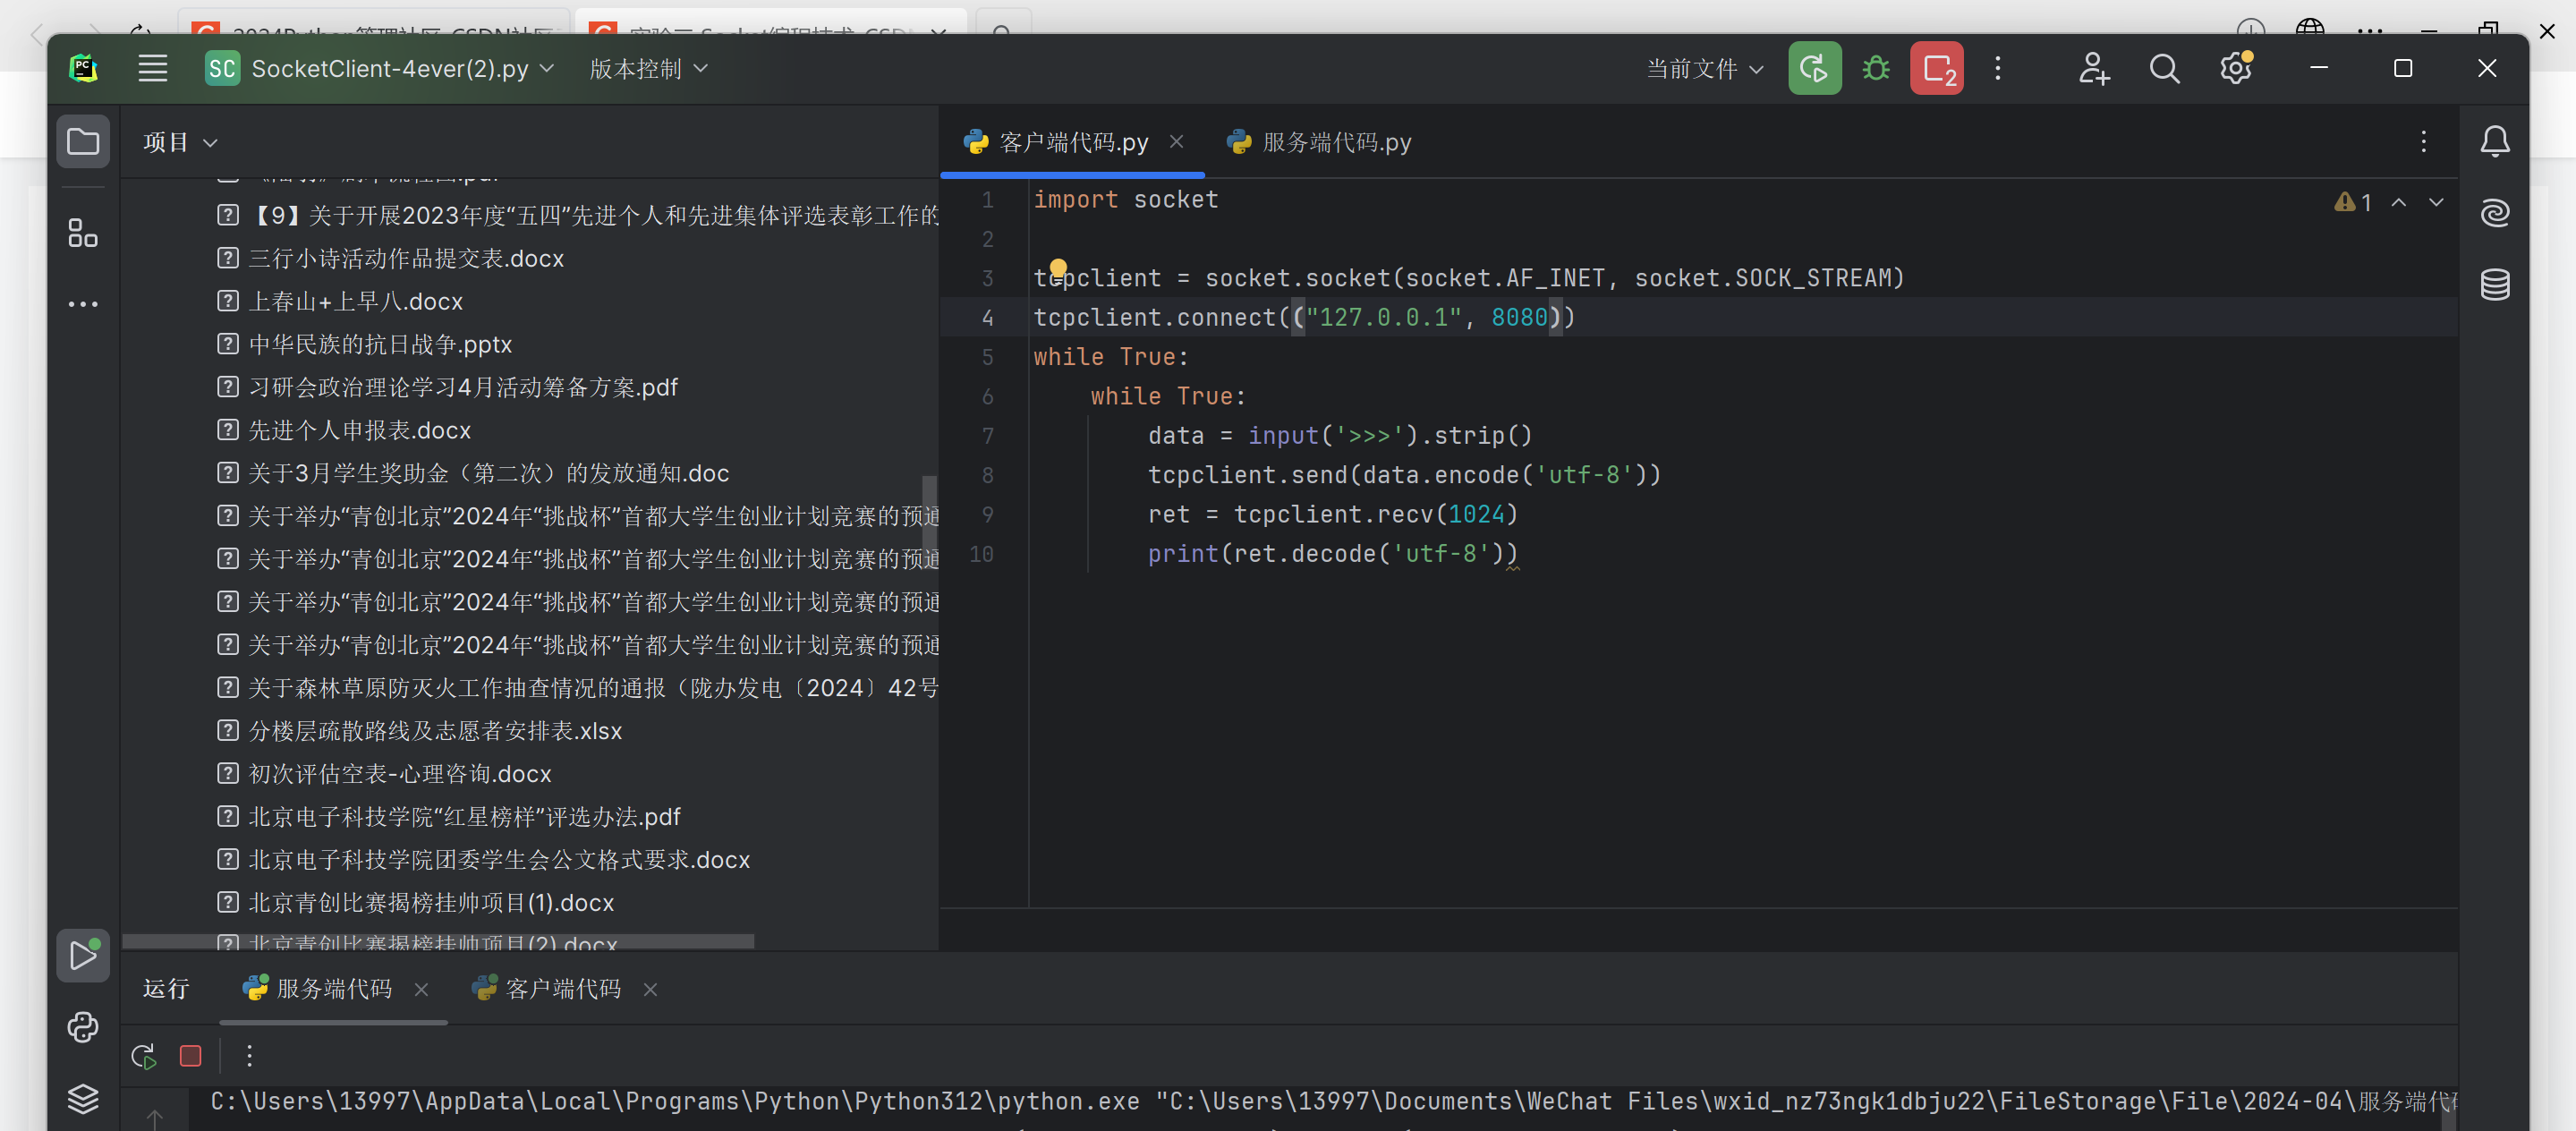
Task: Place cursor on tcpclient.connect line
Action: coord(1304,317)
